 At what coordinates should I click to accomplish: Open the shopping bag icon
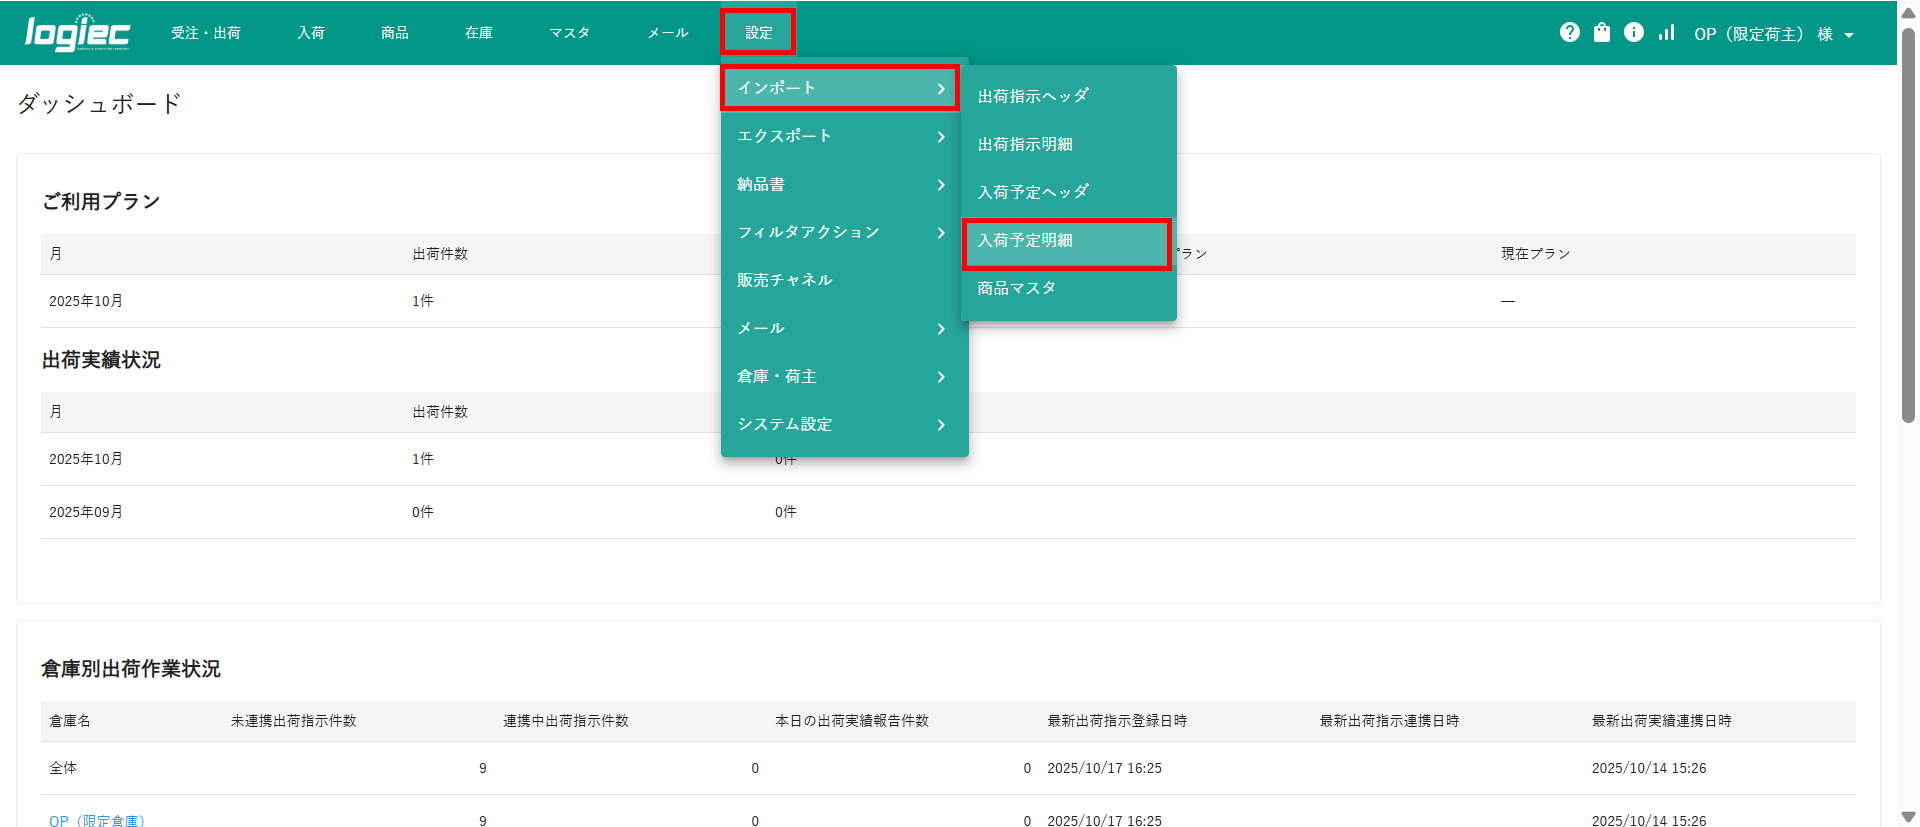[1602, 33]
